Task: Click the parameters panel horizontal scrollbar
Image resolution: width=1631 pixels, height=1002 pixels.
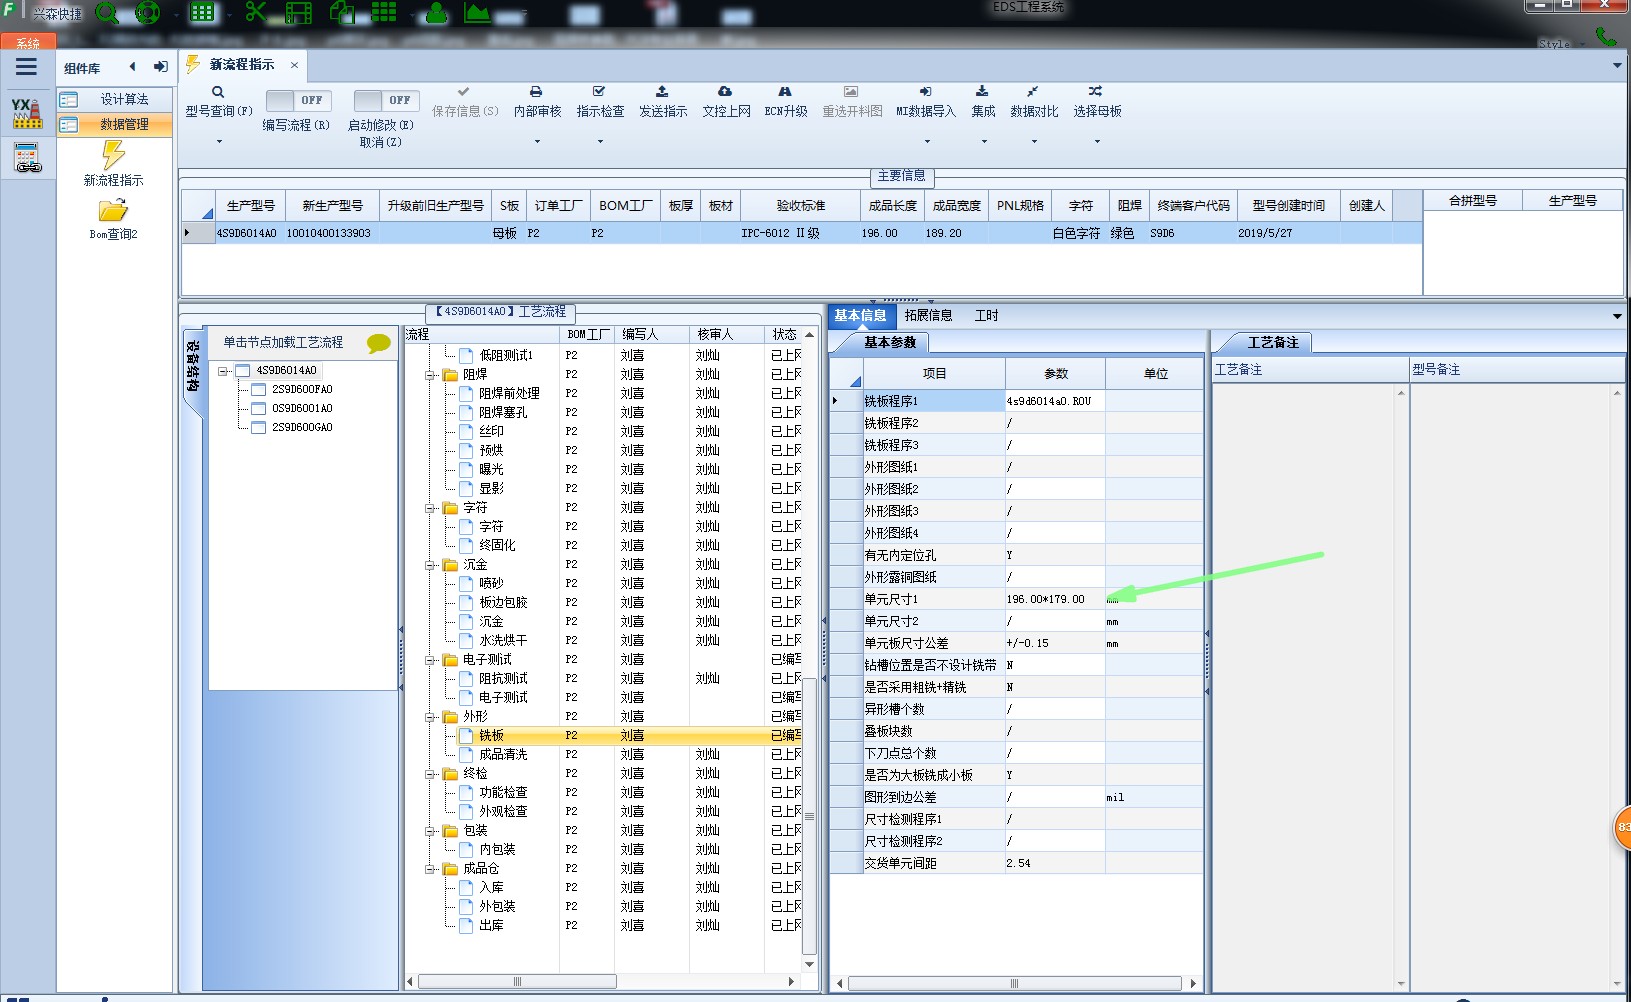Action: 1015,983
